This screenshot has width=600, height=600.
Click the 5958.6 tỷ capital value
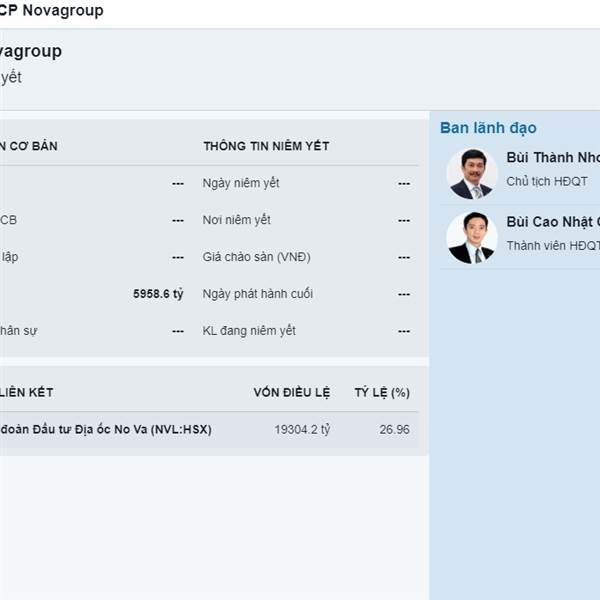pos(158,294)
